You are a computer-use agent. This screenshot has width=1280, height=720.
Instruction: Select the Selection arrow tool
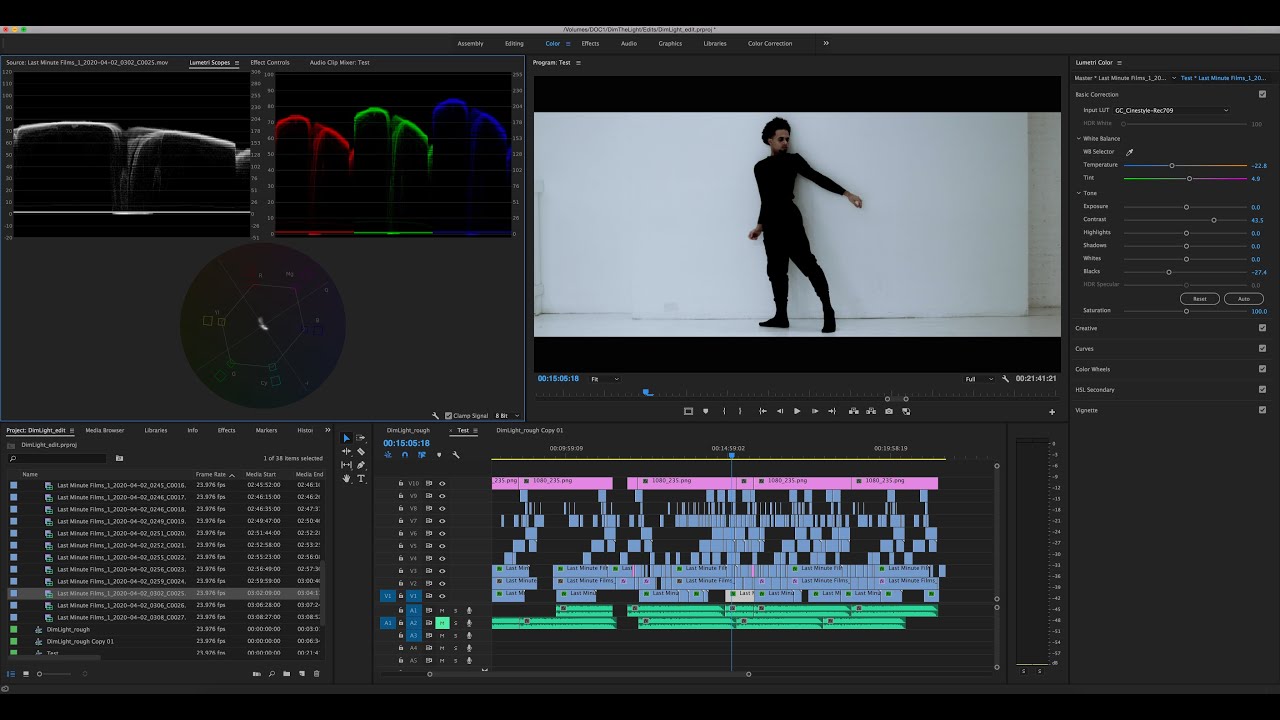click(x=347, y=438)
